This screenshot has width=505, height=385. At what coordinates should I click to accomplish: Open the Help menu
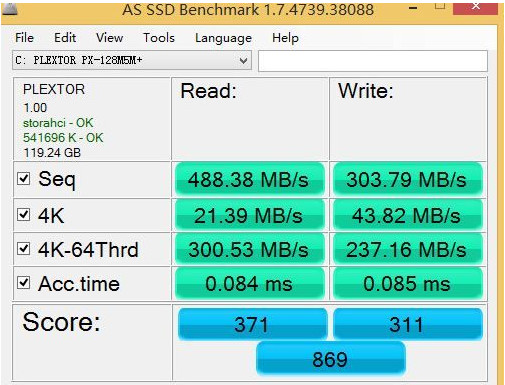click(x=285, y=38)
